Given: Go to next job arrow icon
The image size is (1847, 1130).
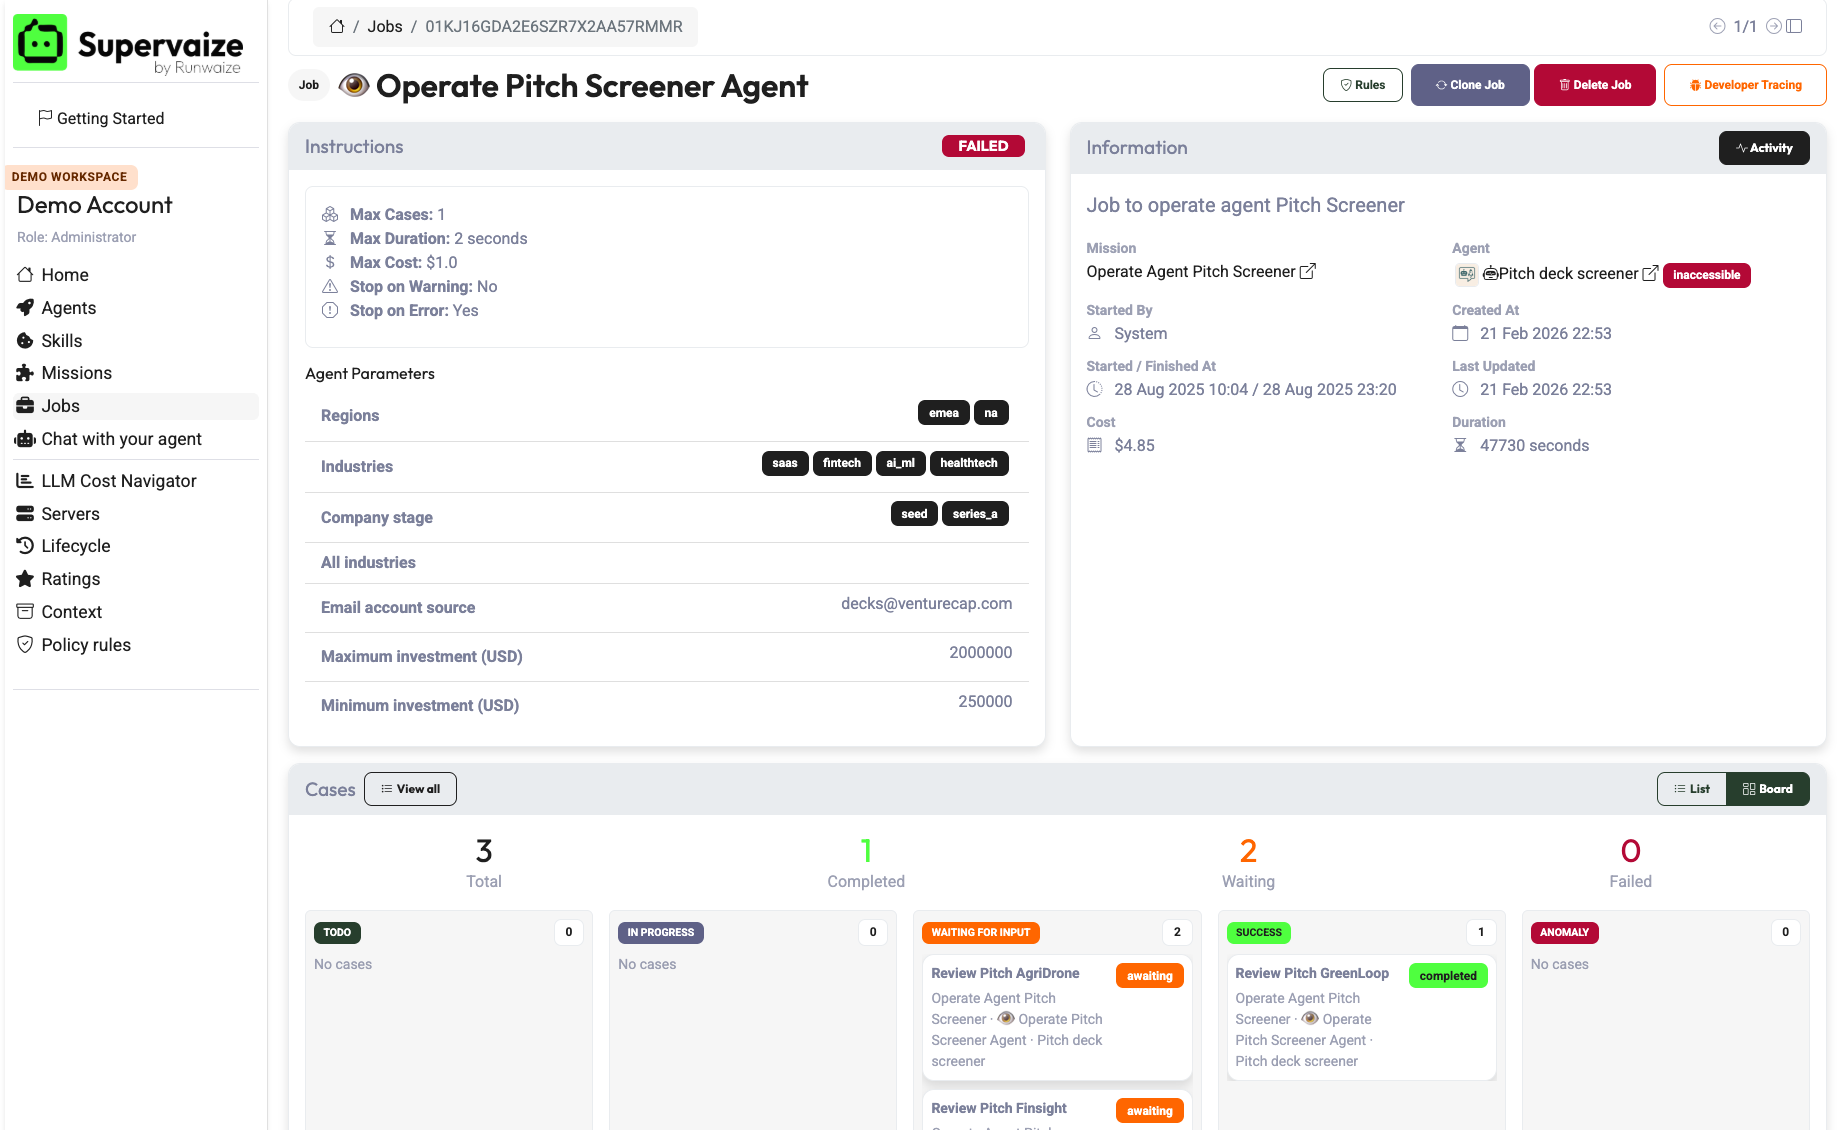Looking at the screenshot, I should pyautogui.click(x=1773, y=27).
